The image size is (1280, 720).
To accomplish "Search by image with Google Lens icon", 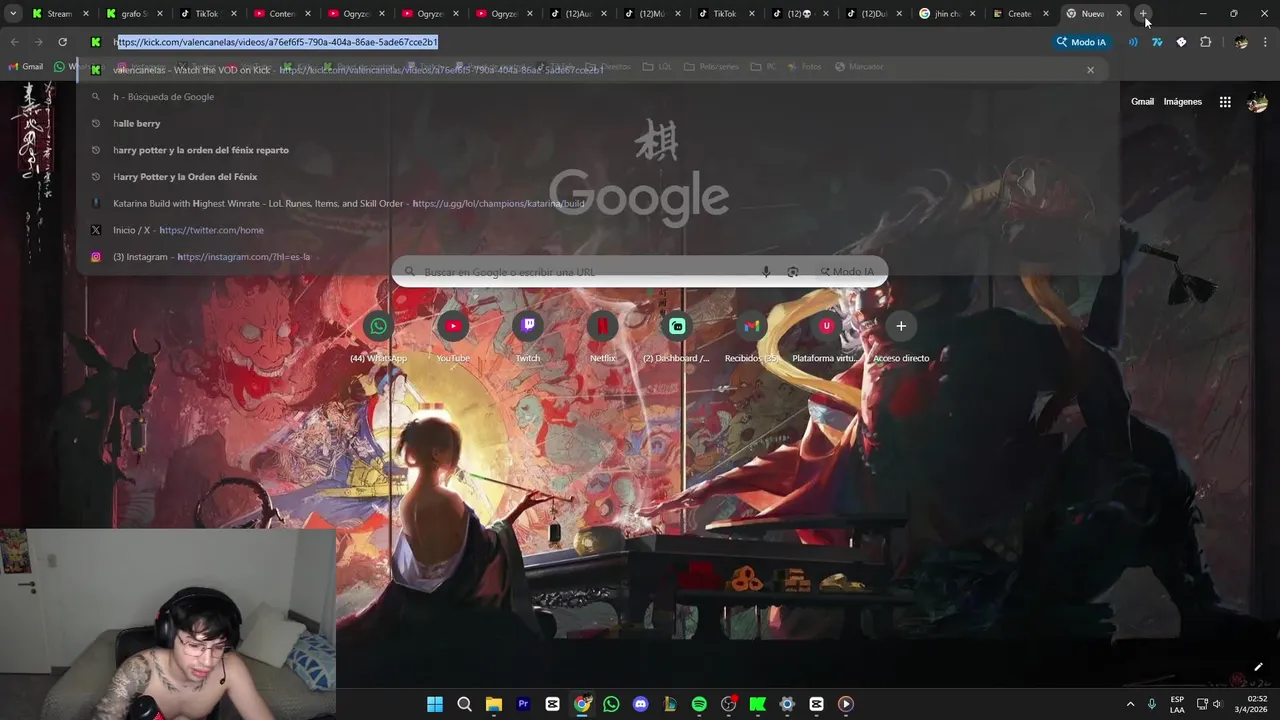I will pyautogui.click(x=792, y=272).
